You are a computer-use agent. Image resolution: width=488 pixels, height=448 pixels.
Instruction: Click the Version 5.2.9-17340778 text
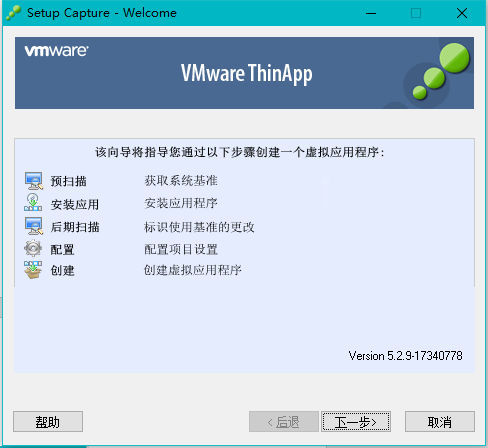coord(405,356)
